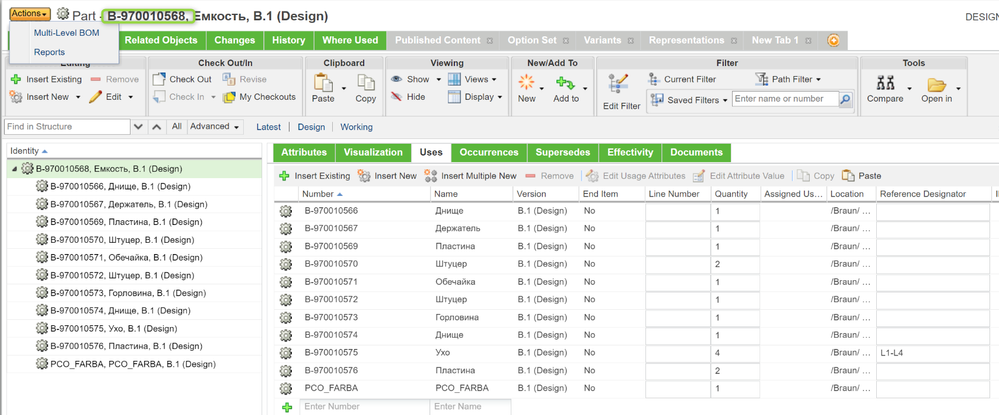The image size is (999, 415).
Task: Click the Find in Structure field
Action: click(x=66, y=127)
